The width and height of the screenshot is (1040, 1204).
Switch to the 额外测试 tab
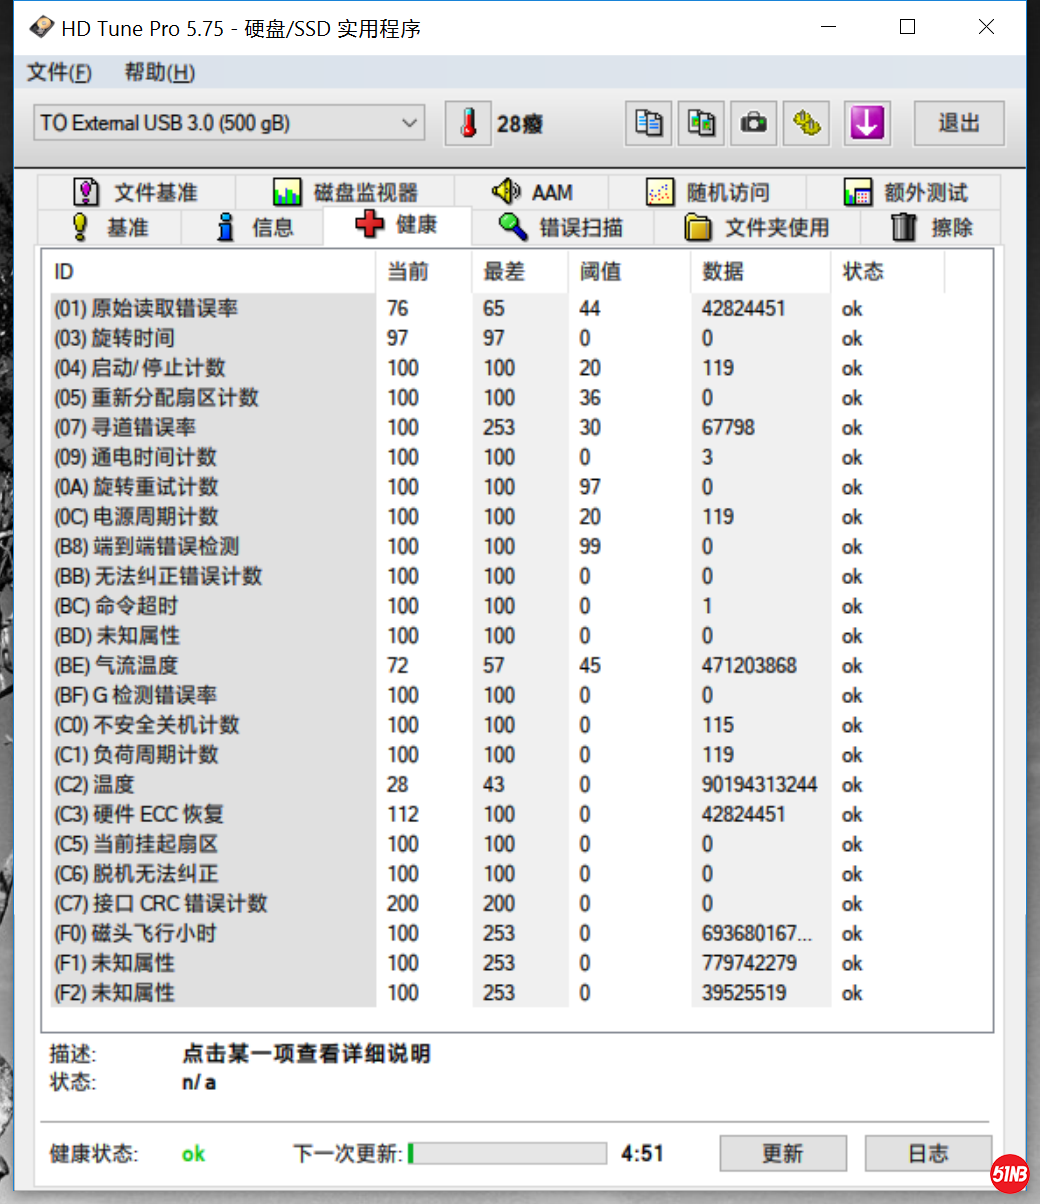click(905, 192)
